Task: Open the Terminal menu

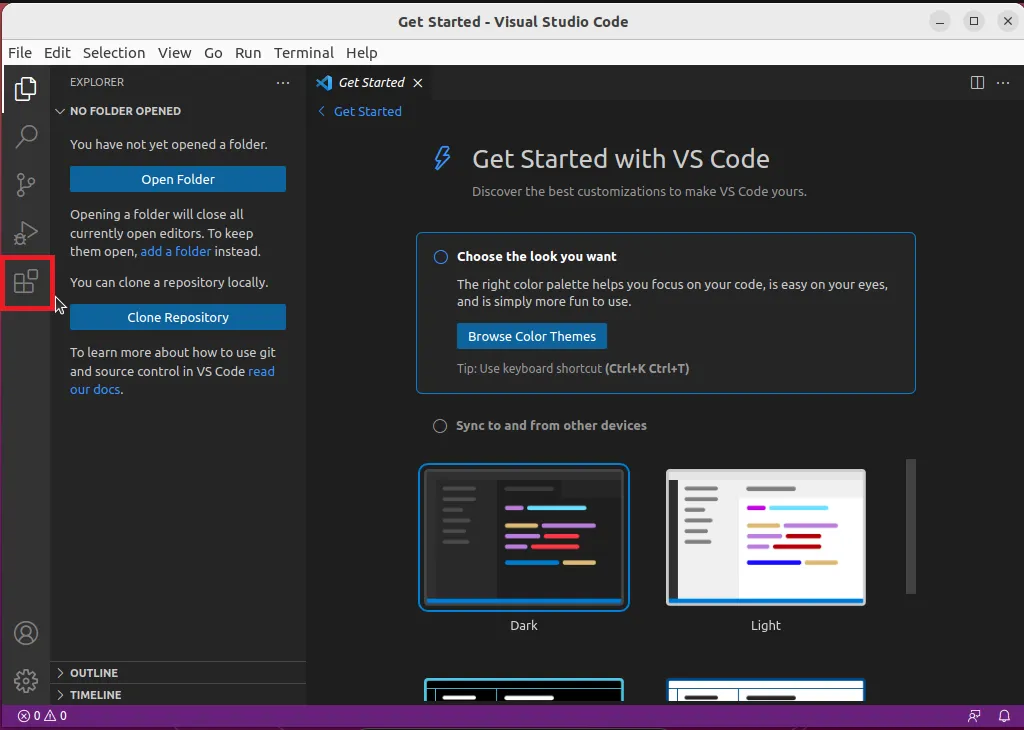Action: click(304, 53)
